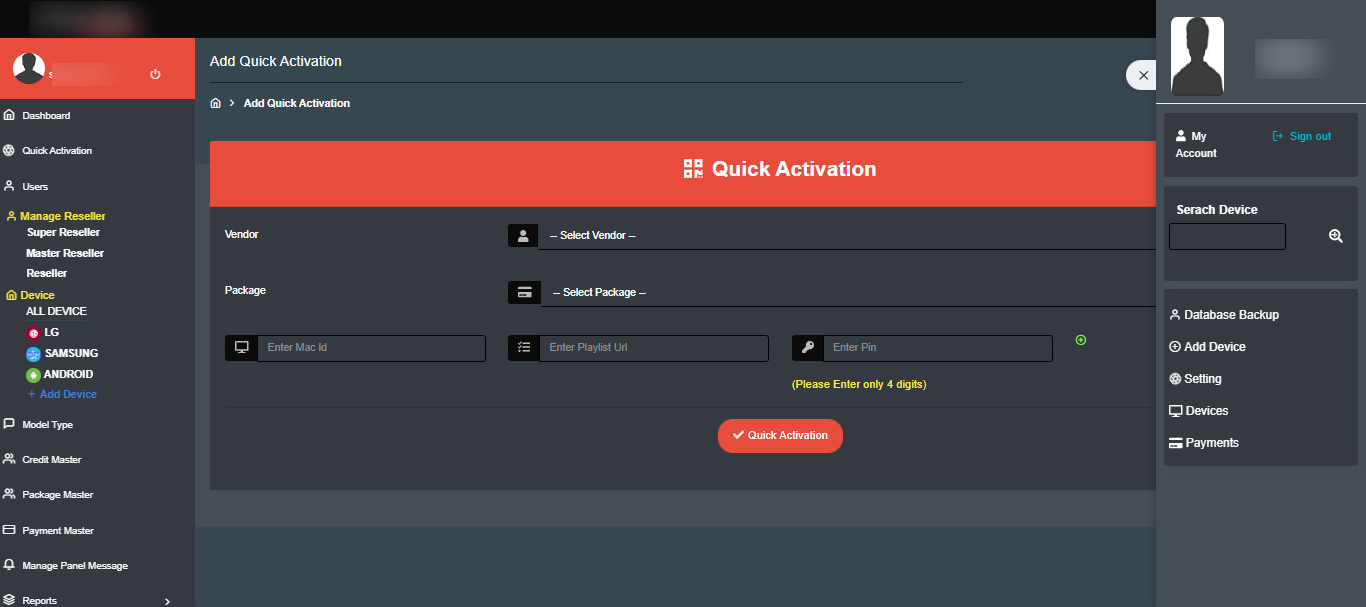Open Dashboard from the sidebar

click(46, 116)
